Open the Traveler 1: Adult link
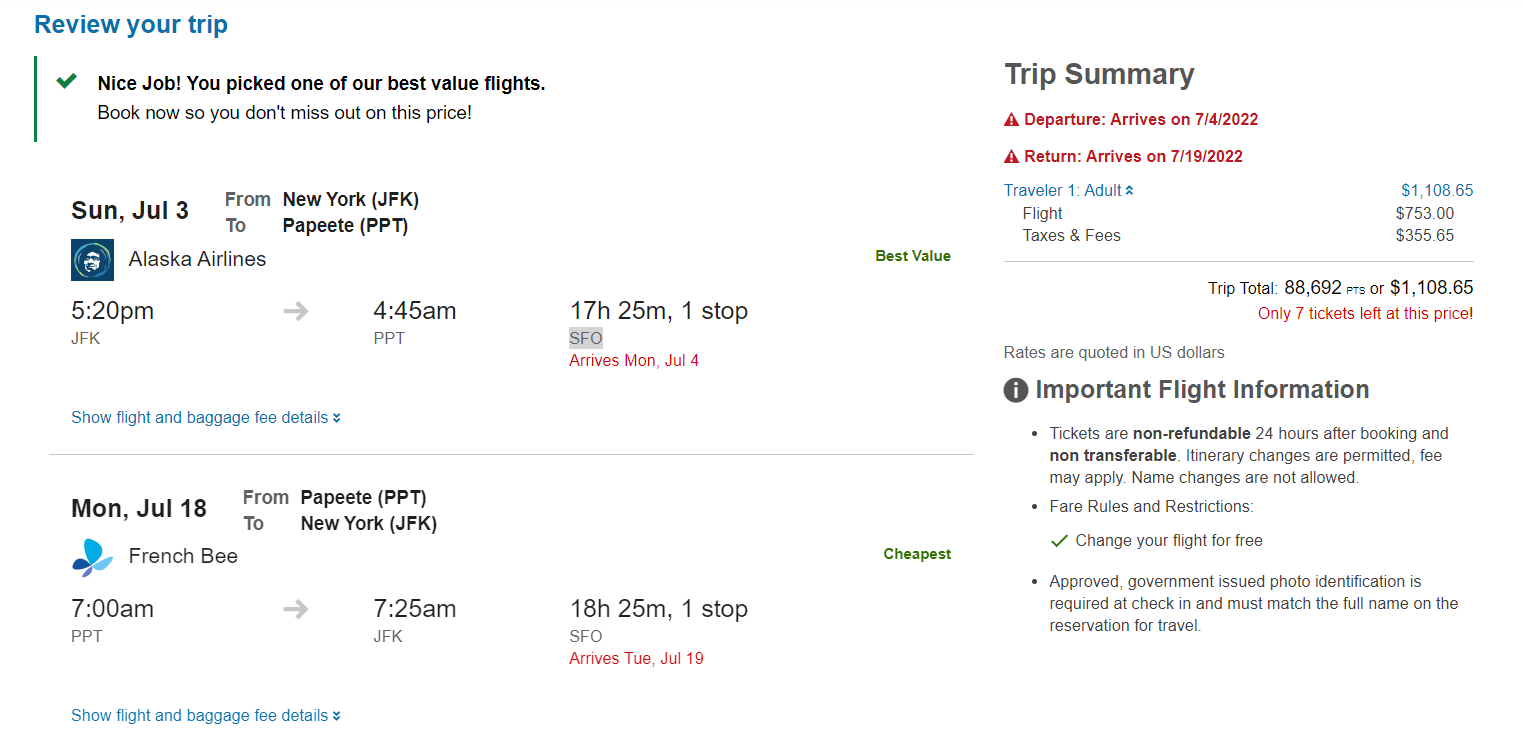Screen dimensions: 1522x738 pos(1062,189)
